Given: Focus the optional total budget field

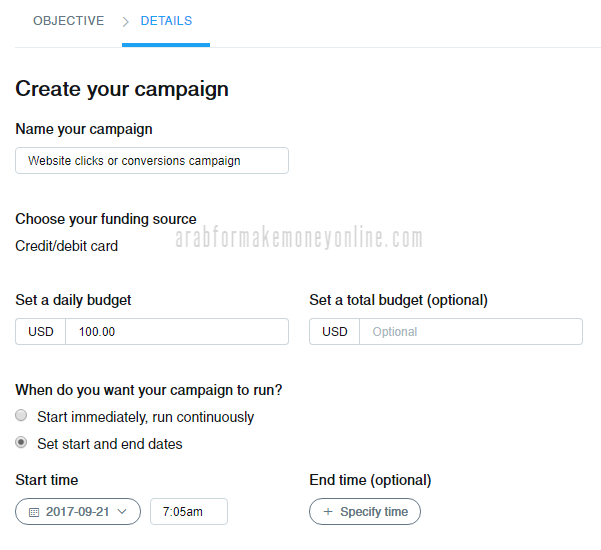Looking at the screenshot, I should 471,332.
